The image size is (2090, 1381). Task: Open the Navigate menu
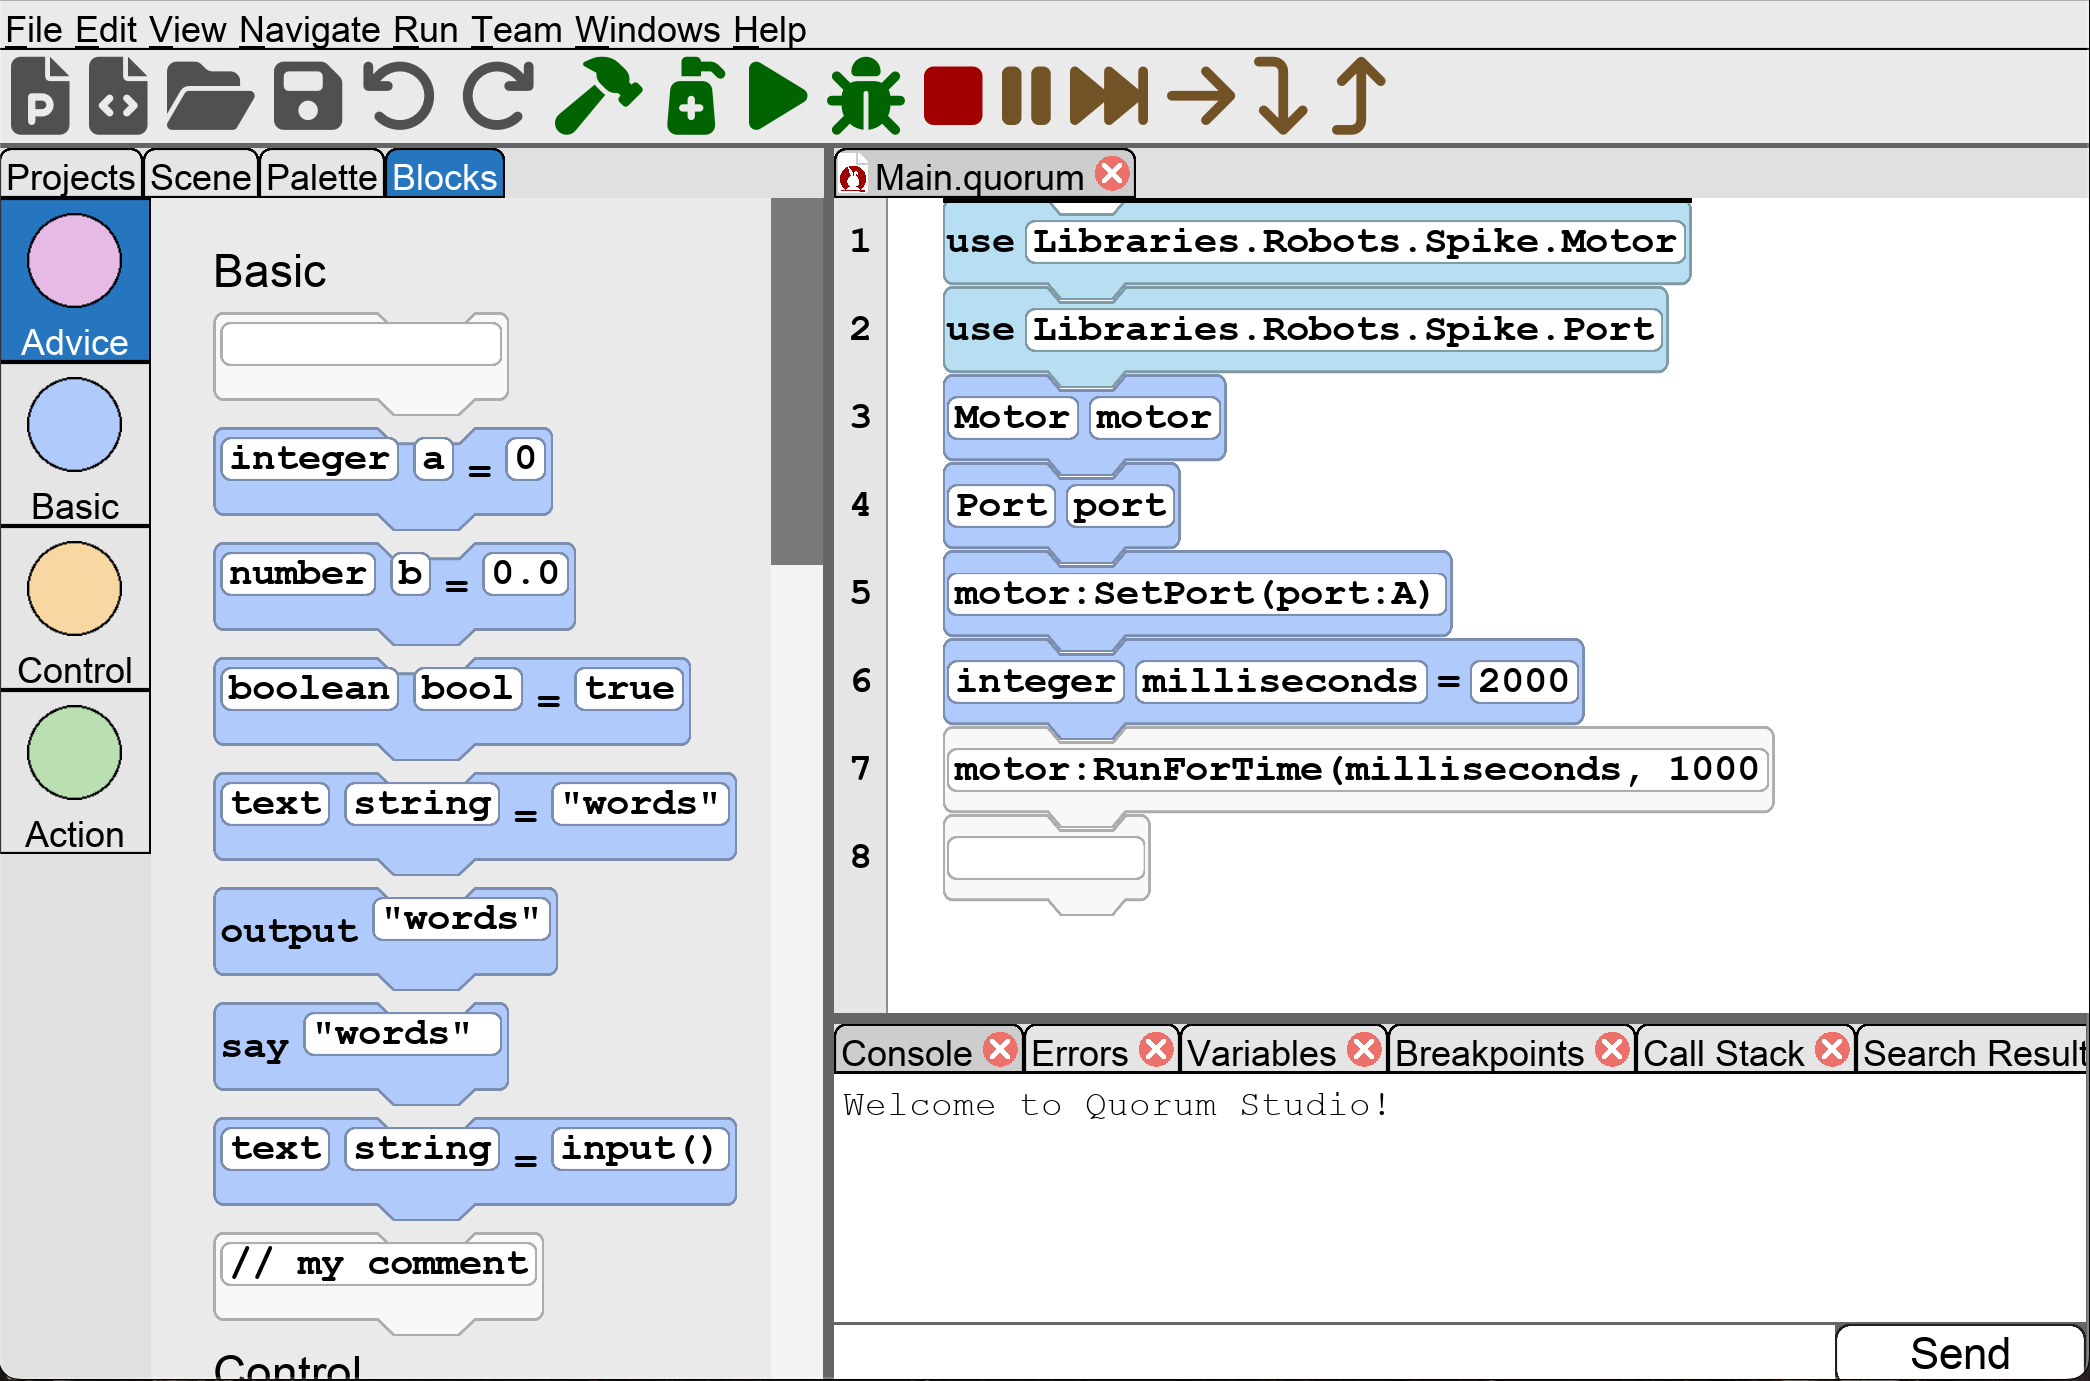pyautogui.click(x=311, y=30)
